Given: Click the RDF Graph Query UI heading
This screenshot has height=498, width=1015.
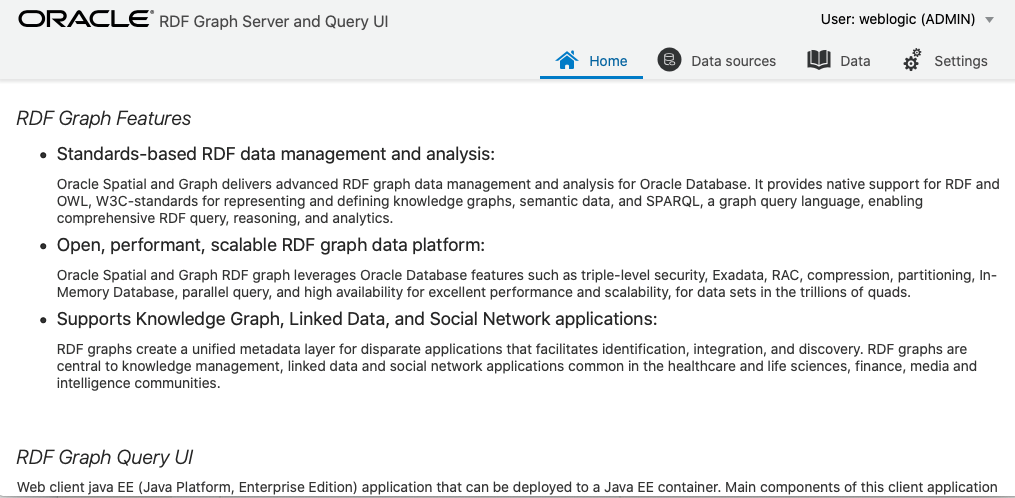Looking at the screenshot, I should (x=105, y=458).
